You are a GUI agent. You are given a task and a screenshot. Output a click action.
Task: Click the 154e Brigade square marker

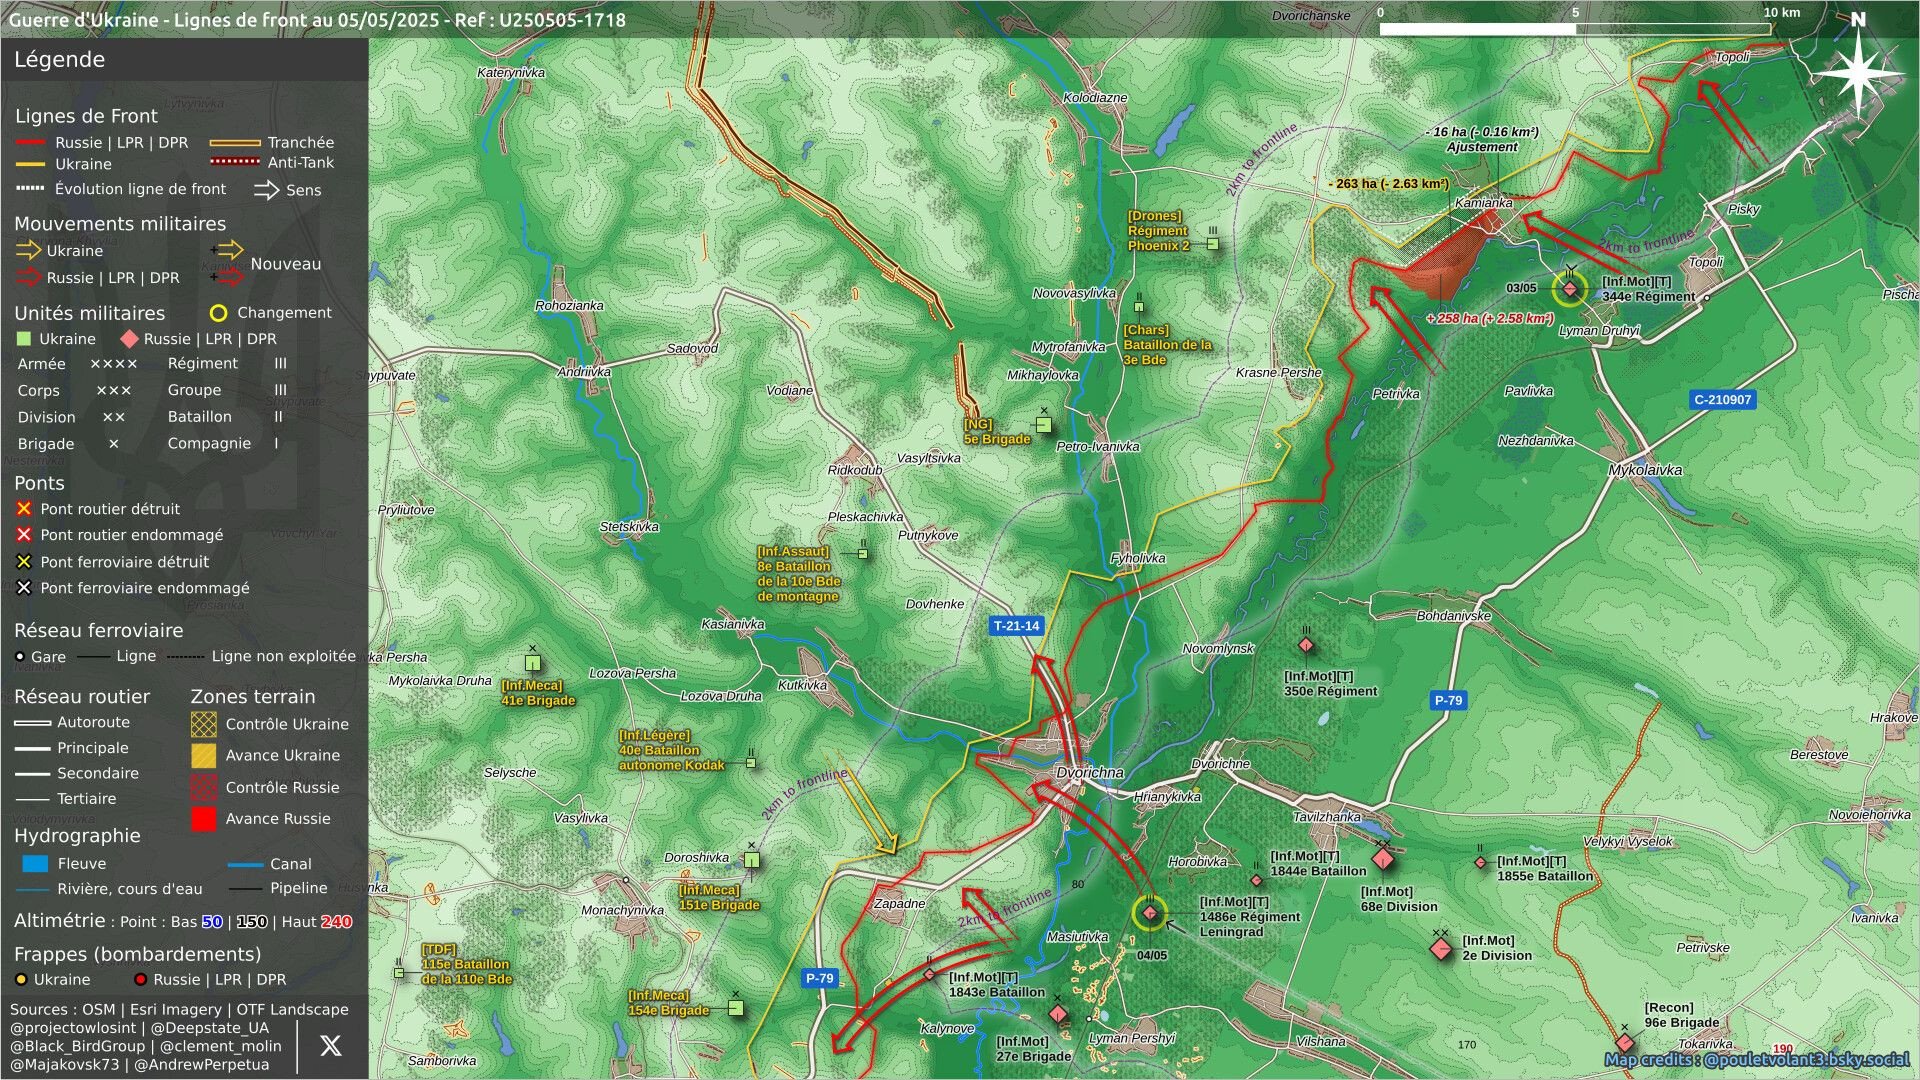(x=736, y=1008)
